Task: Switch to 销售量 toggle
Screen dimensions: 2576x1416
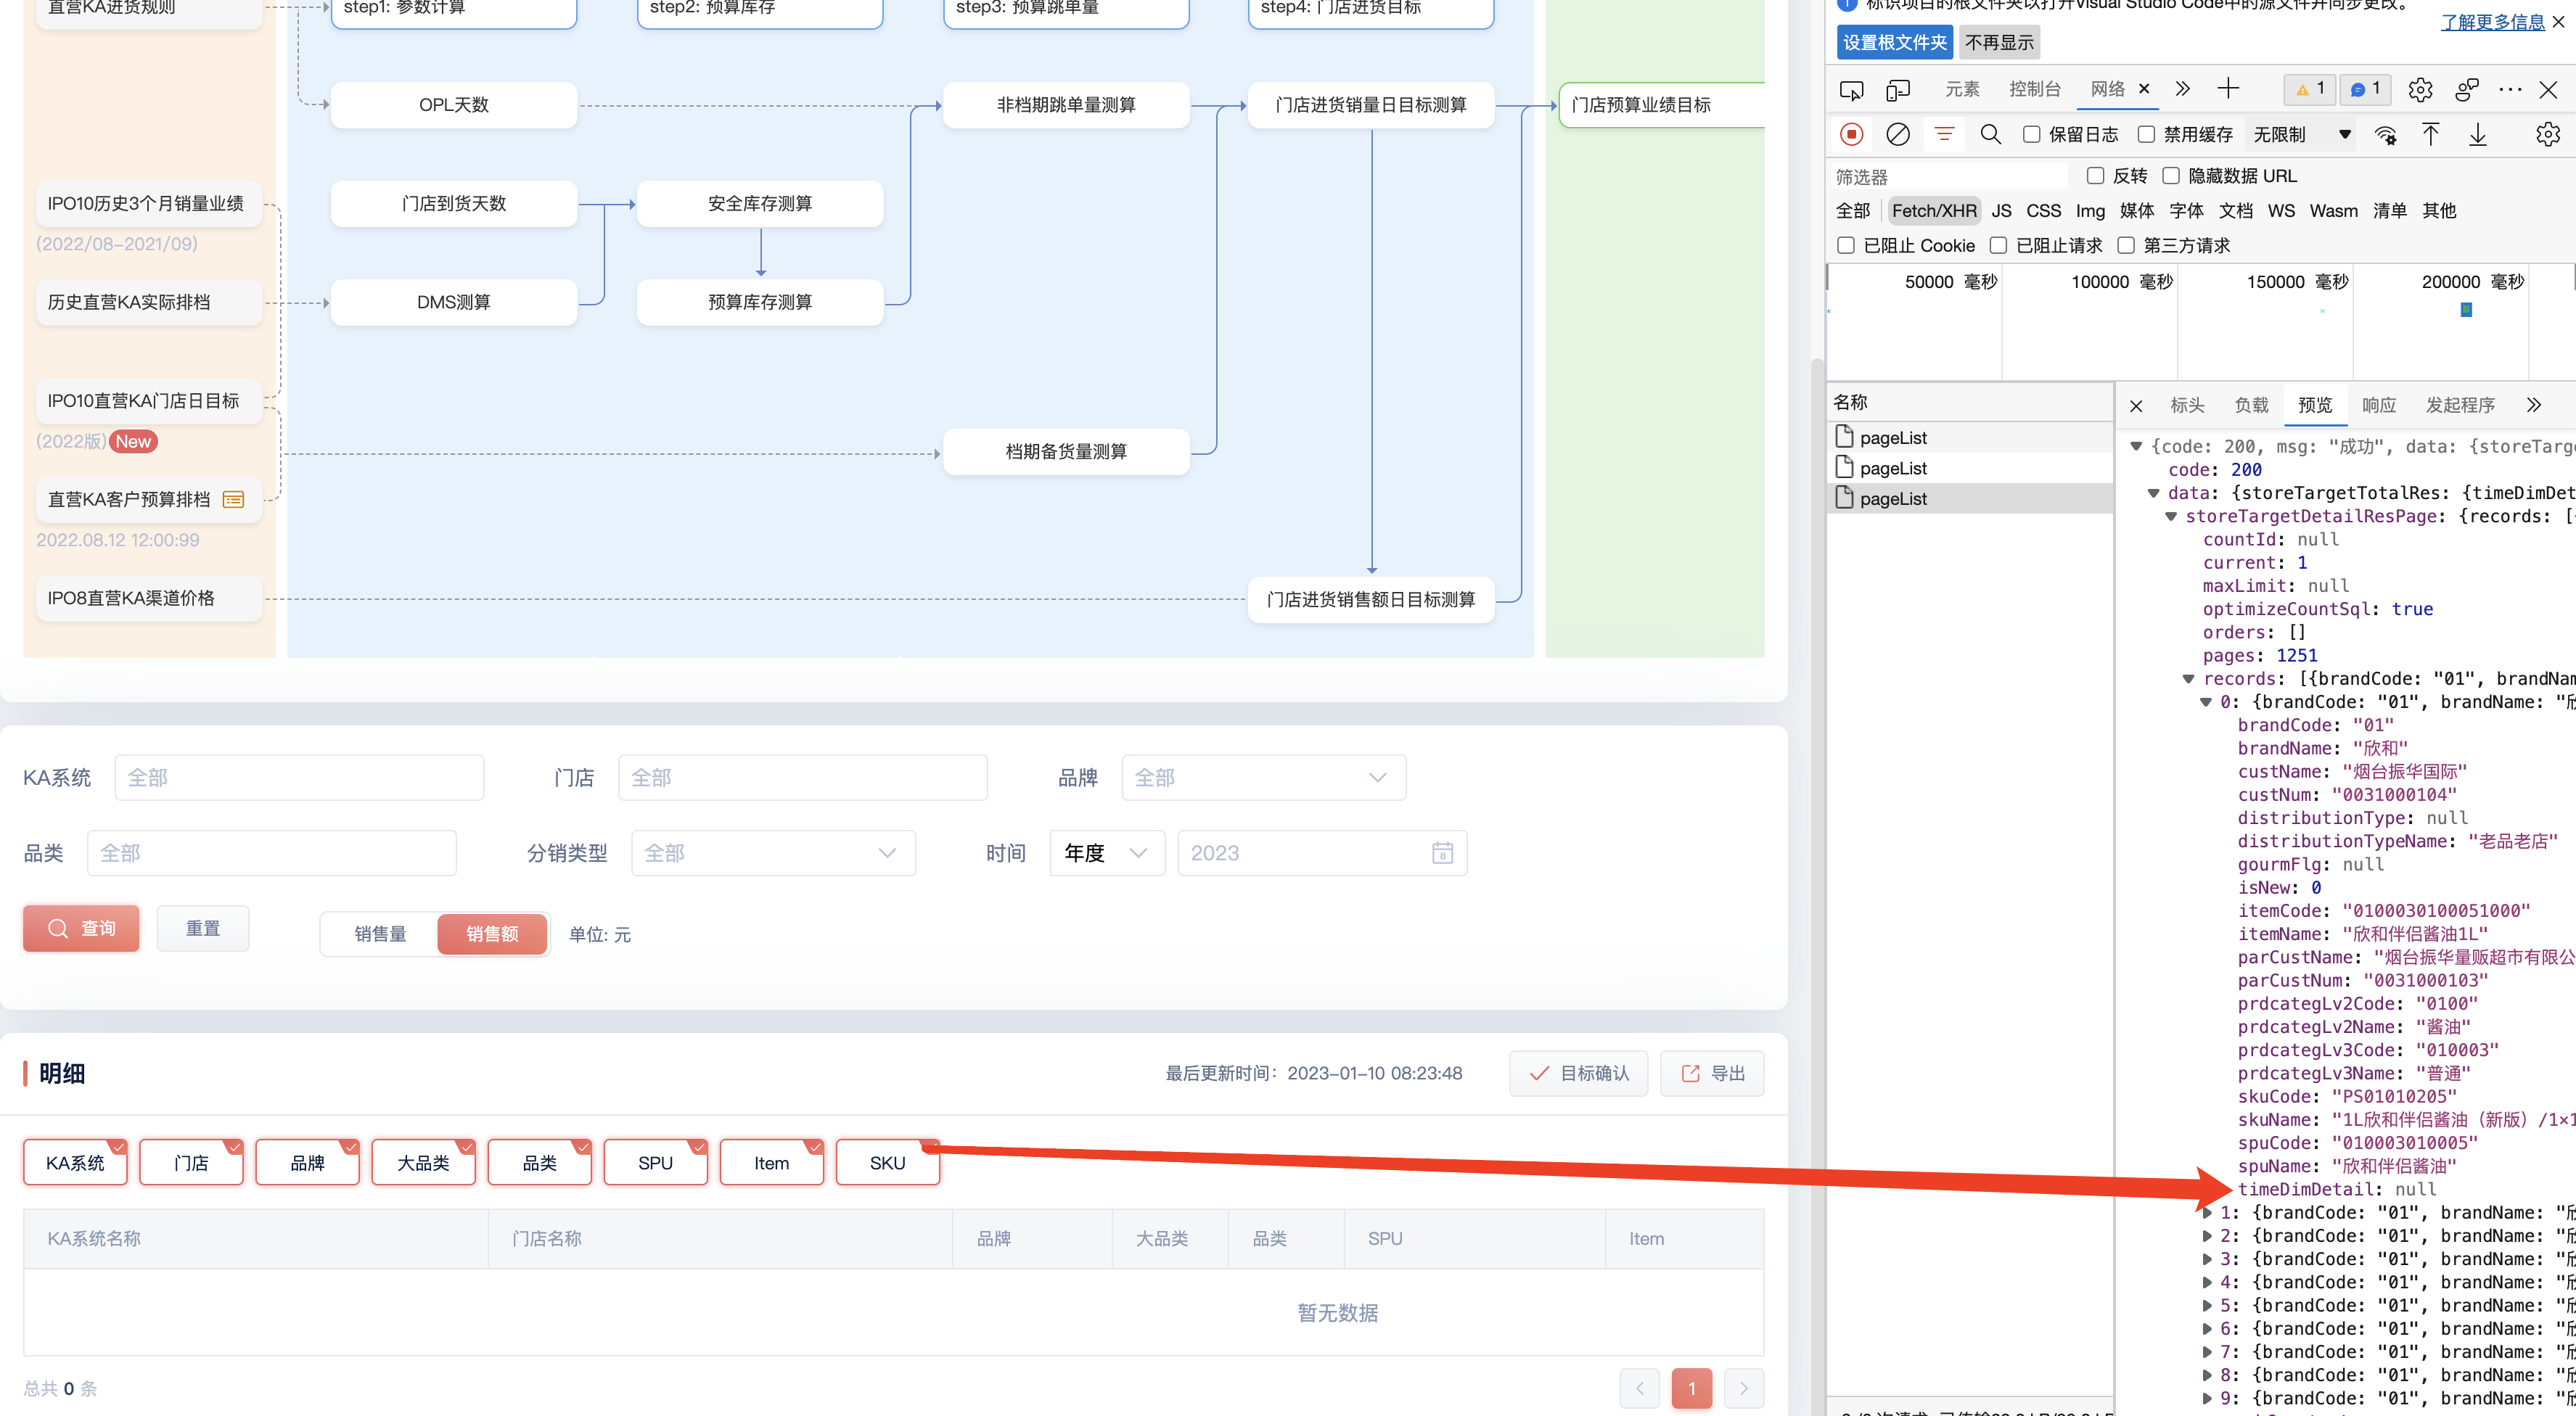Action: coord(380,934)
